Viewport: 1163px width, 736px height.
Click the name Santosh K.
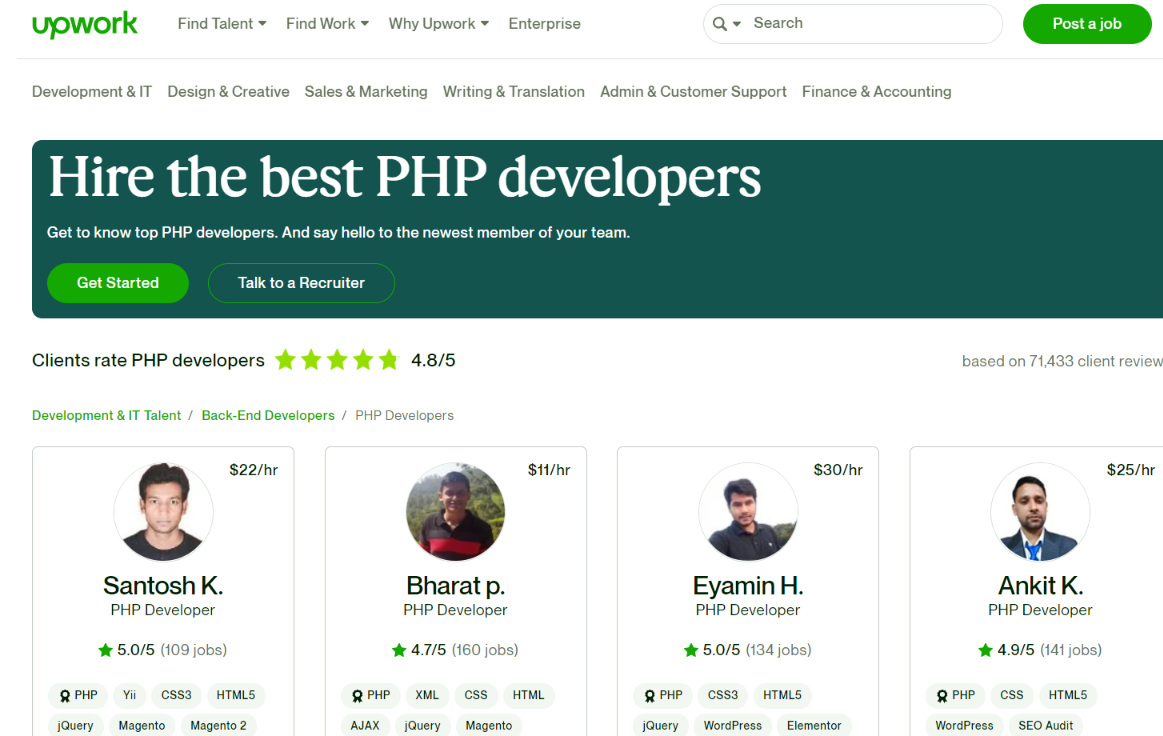point(163,585)
